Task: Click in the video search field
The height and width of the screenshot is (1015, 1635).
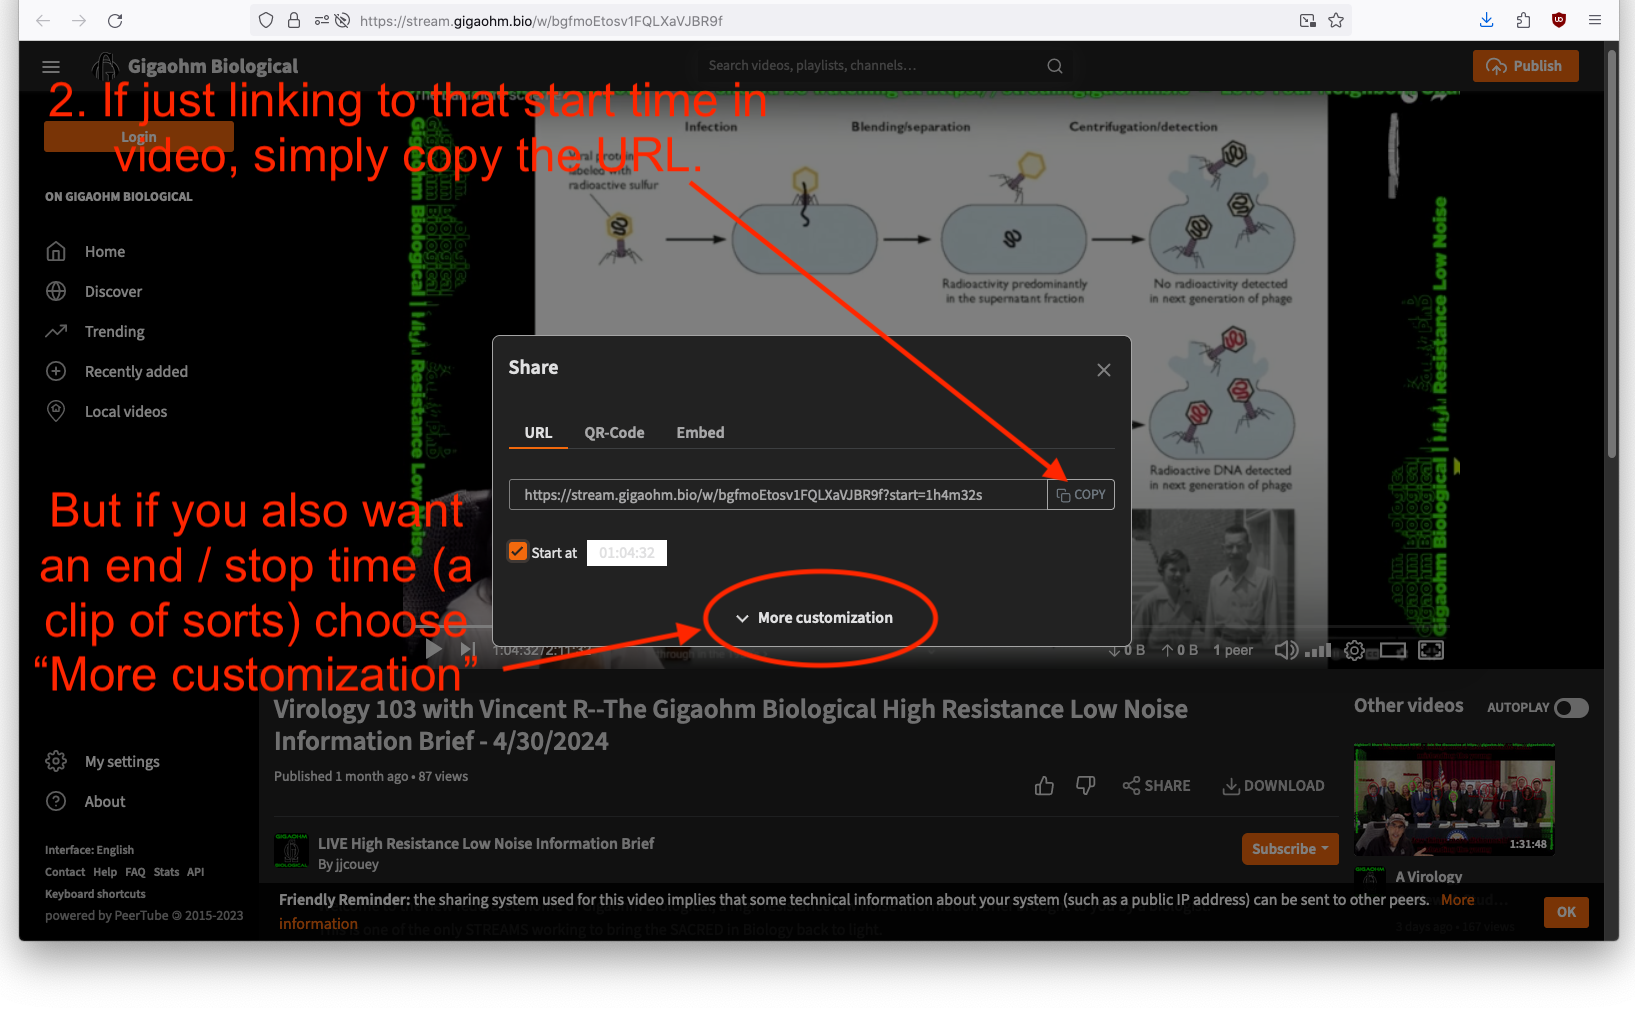Action: coord(870,66)
